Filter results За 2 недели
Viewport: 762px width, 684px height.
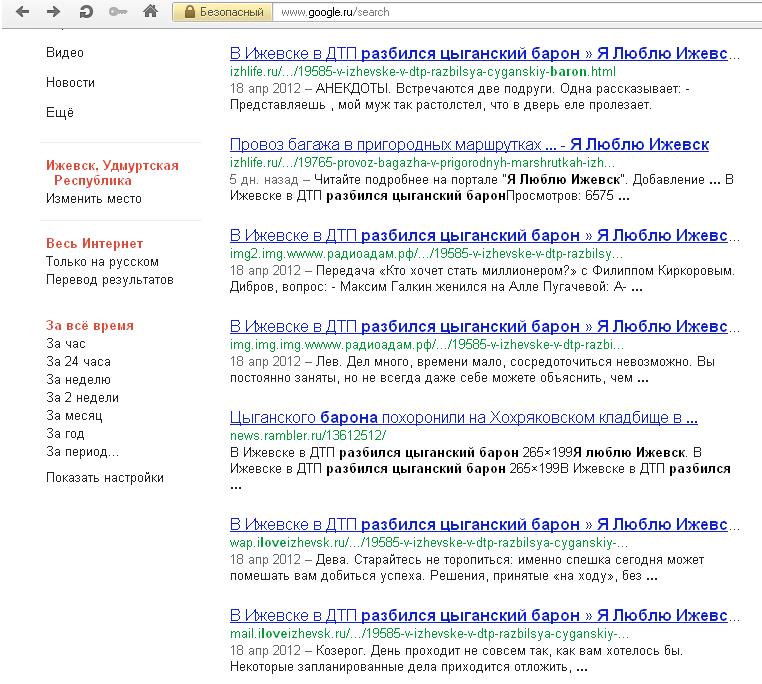point(82,398)
